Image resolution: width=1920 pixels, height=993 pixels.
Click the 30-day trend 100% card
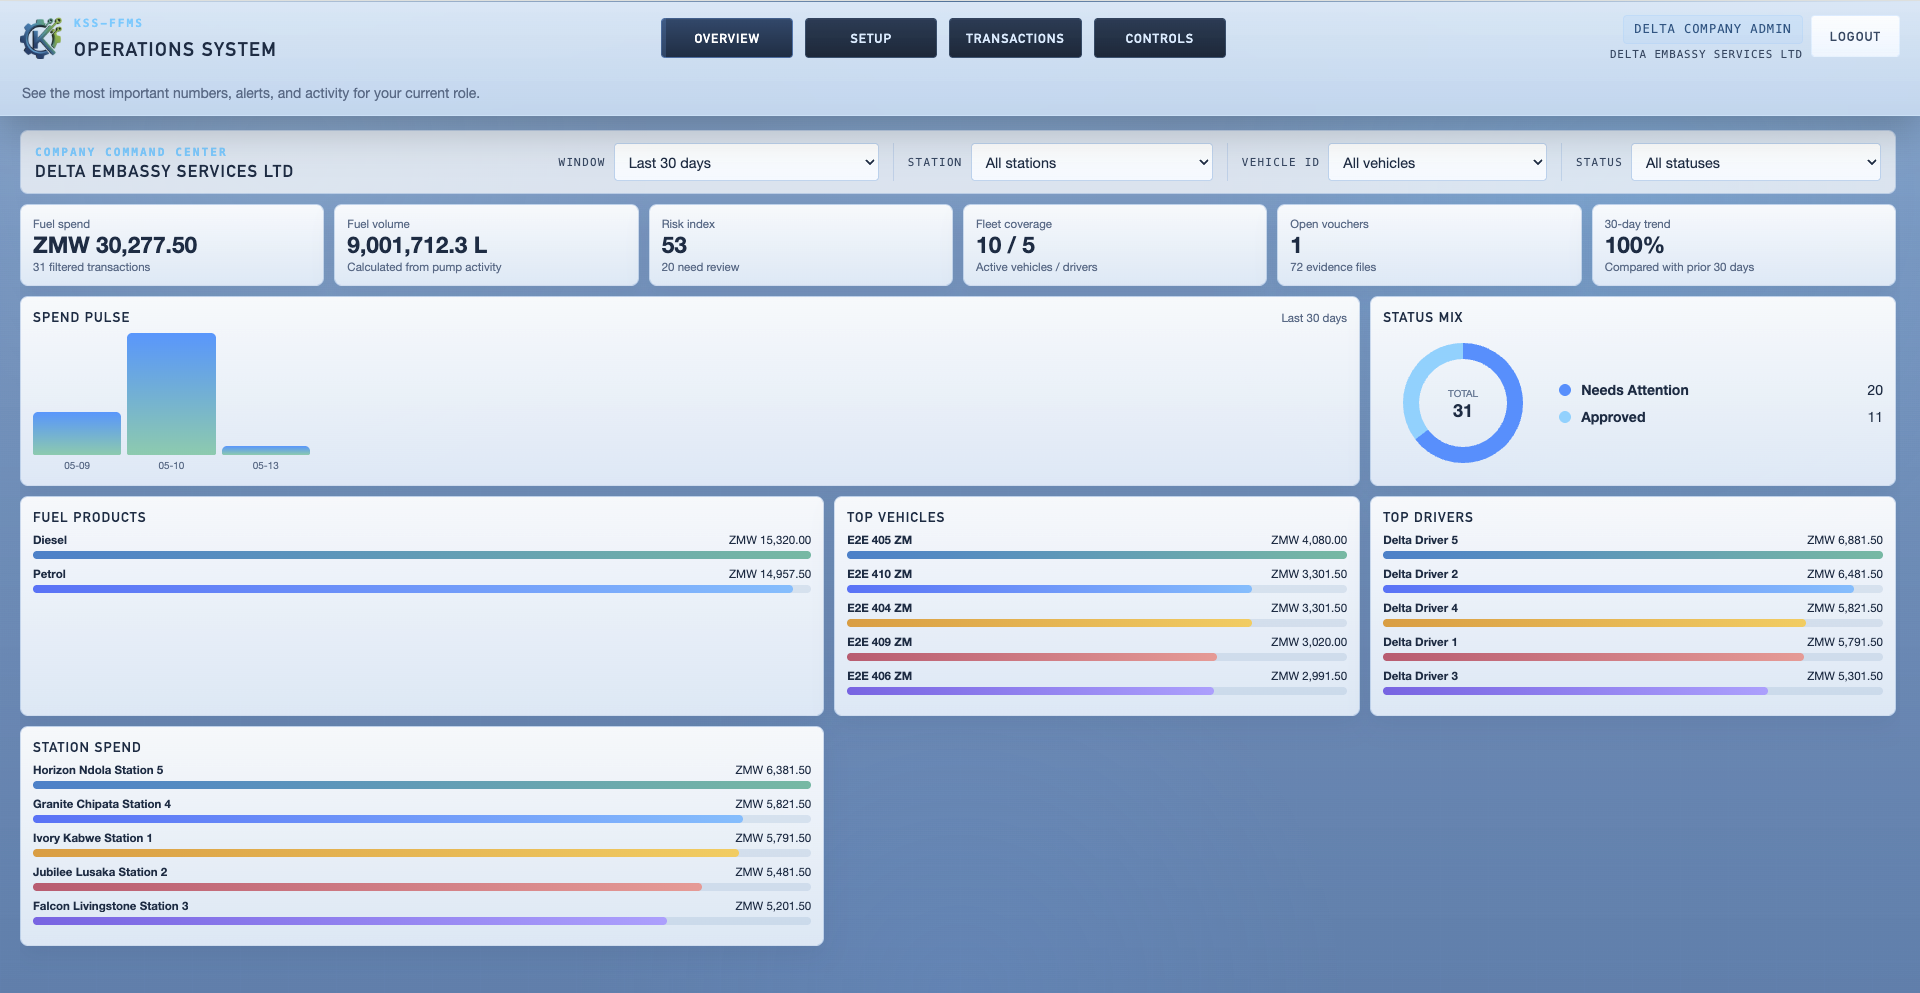[1743, 245]
